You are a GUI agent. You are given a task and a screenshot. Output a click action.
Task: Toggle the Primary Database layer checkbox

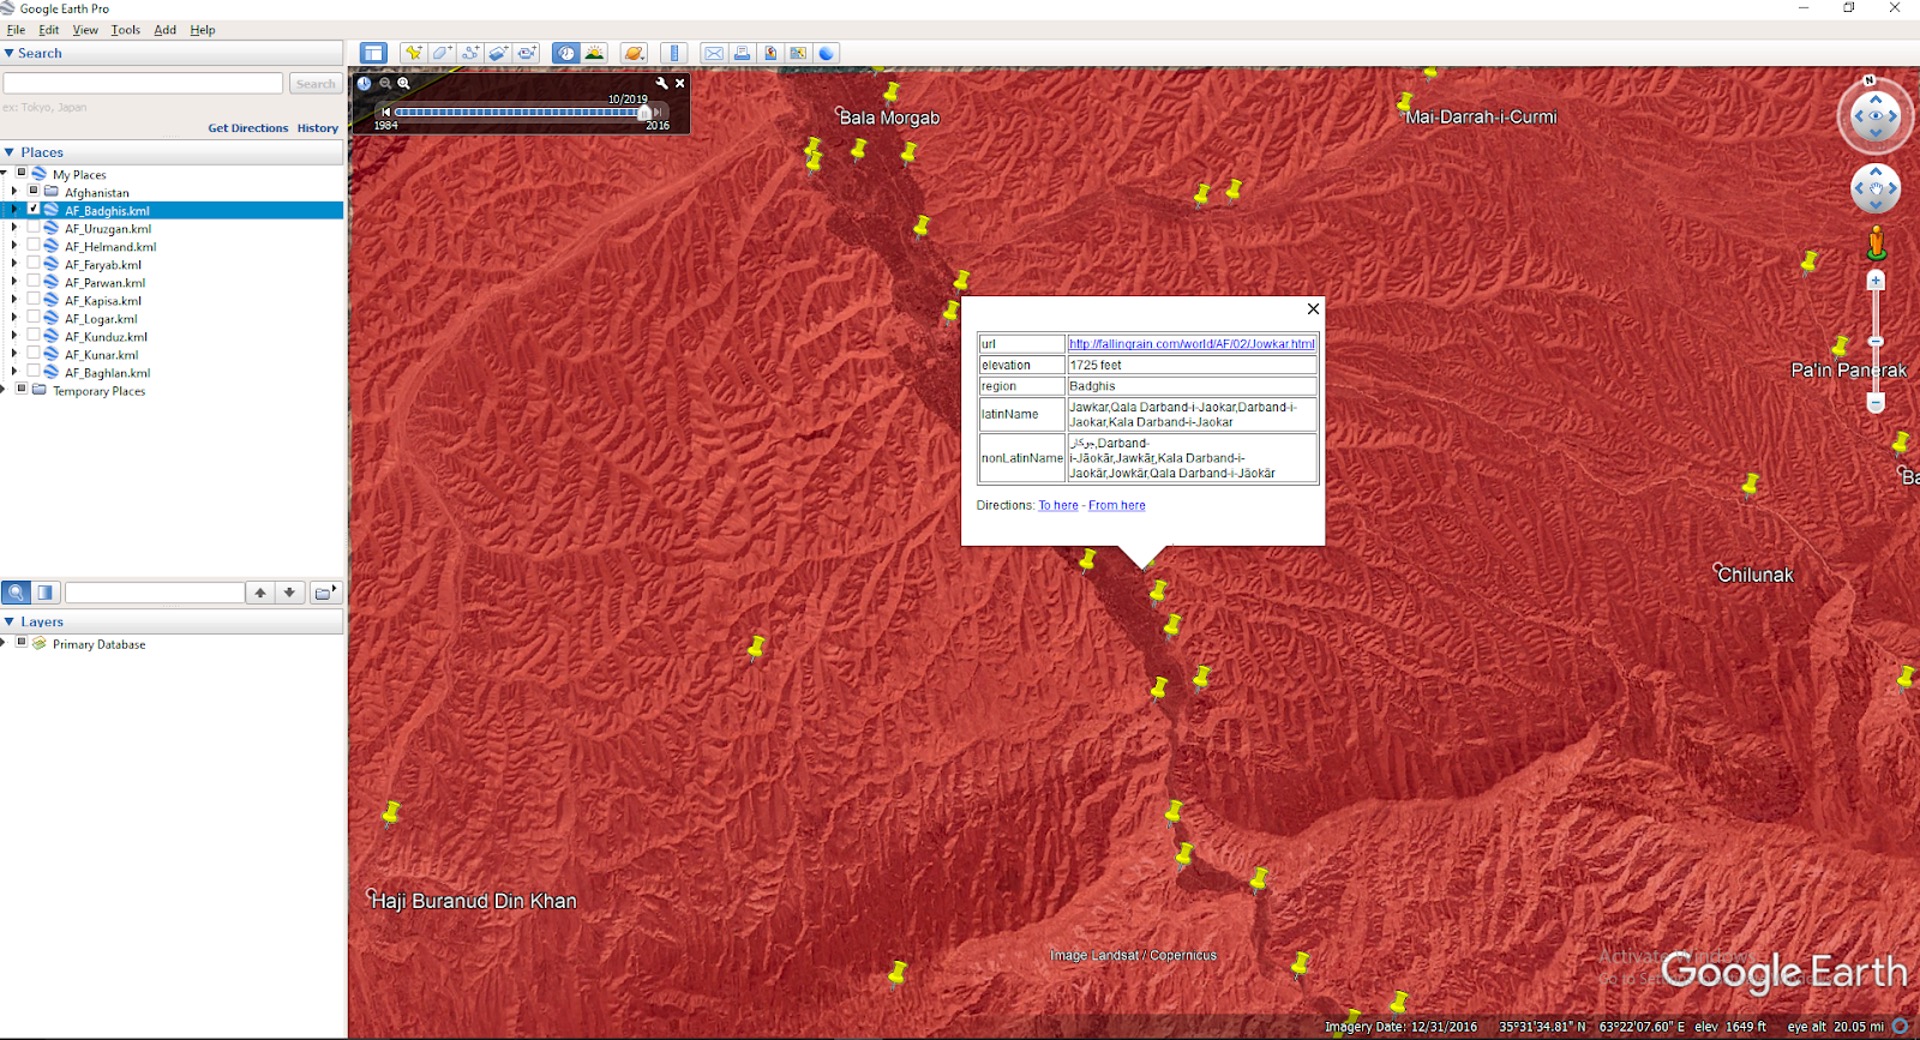(x=21, y=643)
